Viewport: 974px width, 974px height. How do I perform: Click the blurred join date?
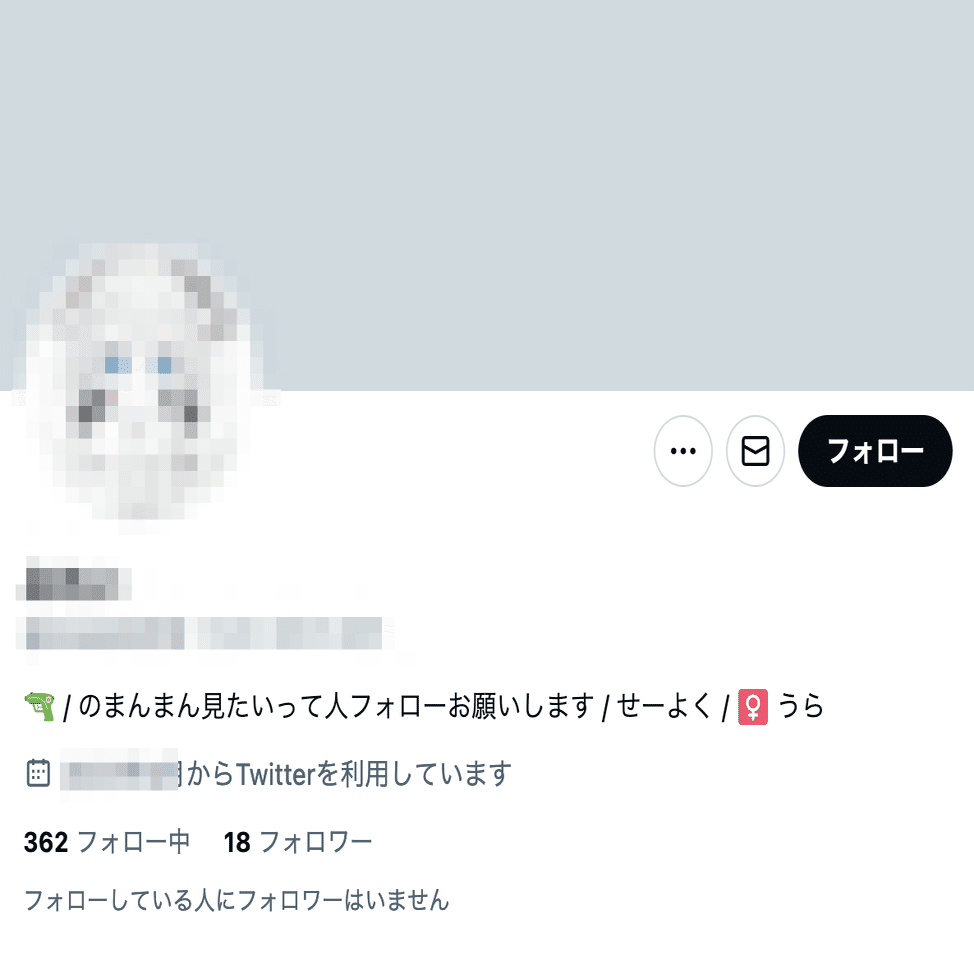[x=121, y=773]
